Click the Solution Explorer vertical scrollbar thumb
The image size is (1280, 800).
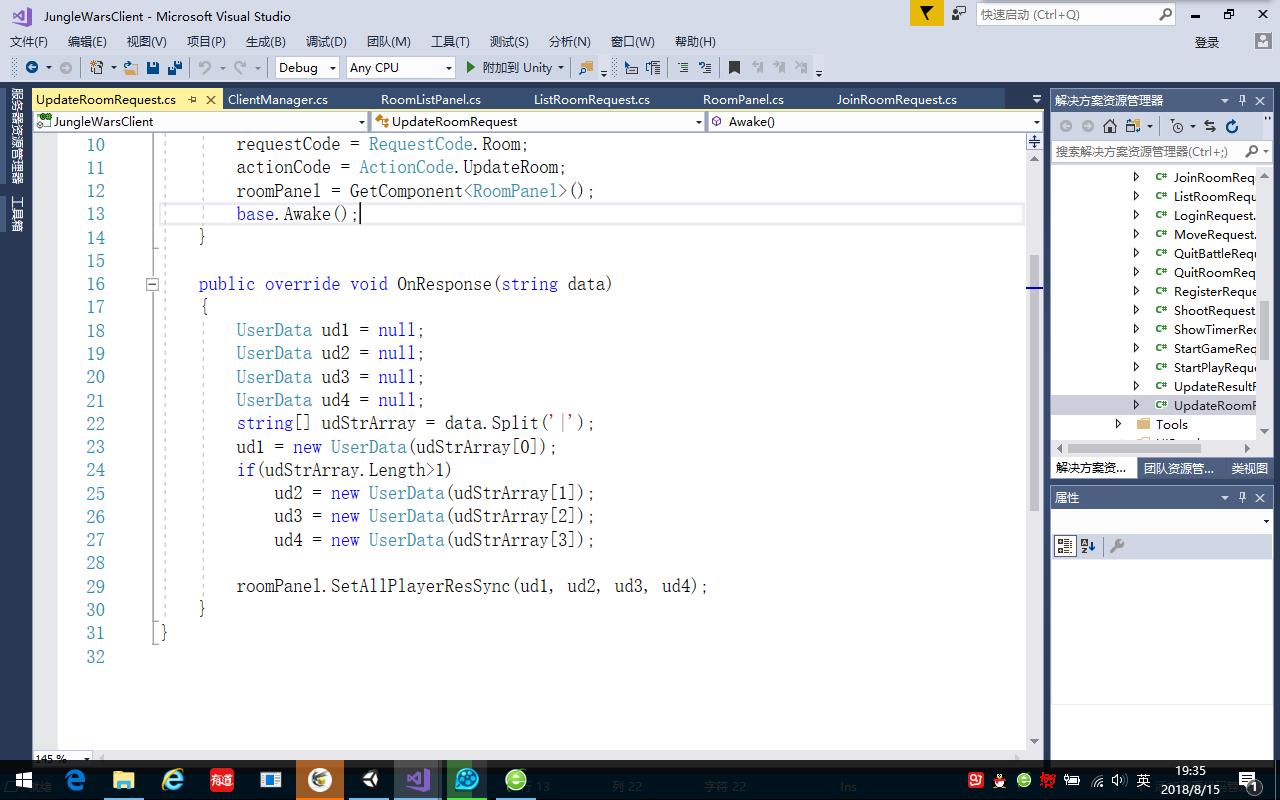pos(1264,330)
